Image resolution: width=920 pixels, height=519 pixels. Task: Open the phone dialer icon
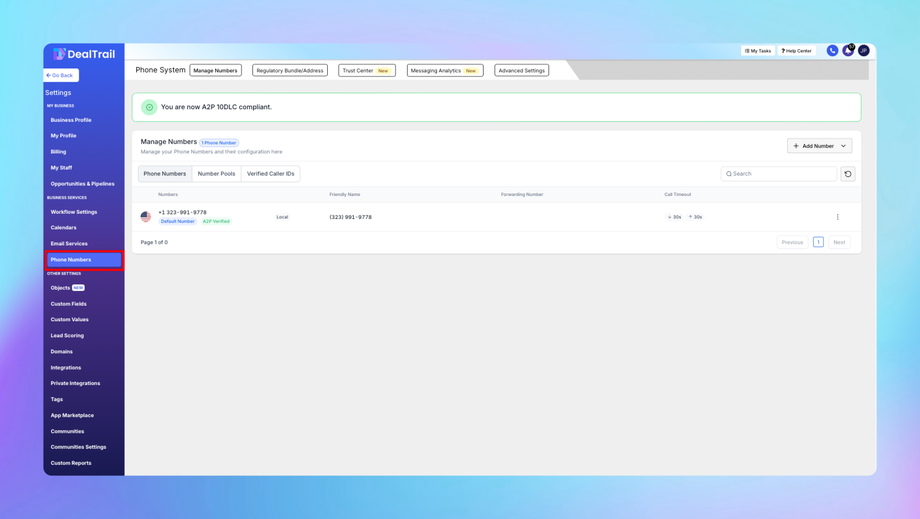pos(832,51)
